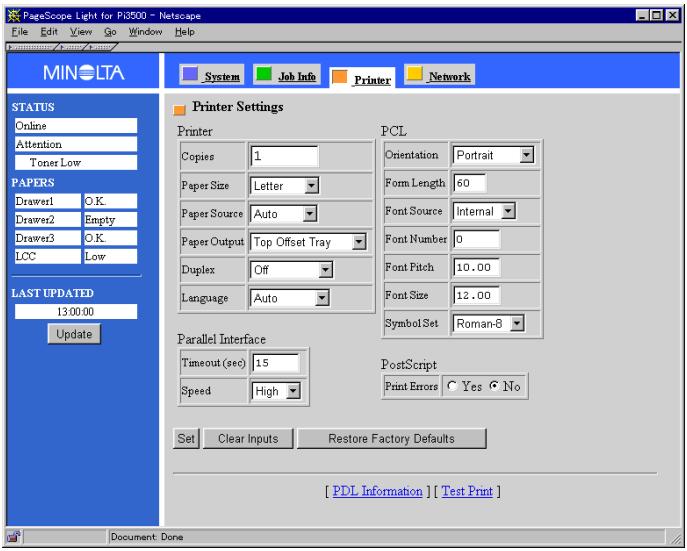
Task: Click the '13:00:00' last updated time
Action: pyautogui.click(x=76, y=312)
